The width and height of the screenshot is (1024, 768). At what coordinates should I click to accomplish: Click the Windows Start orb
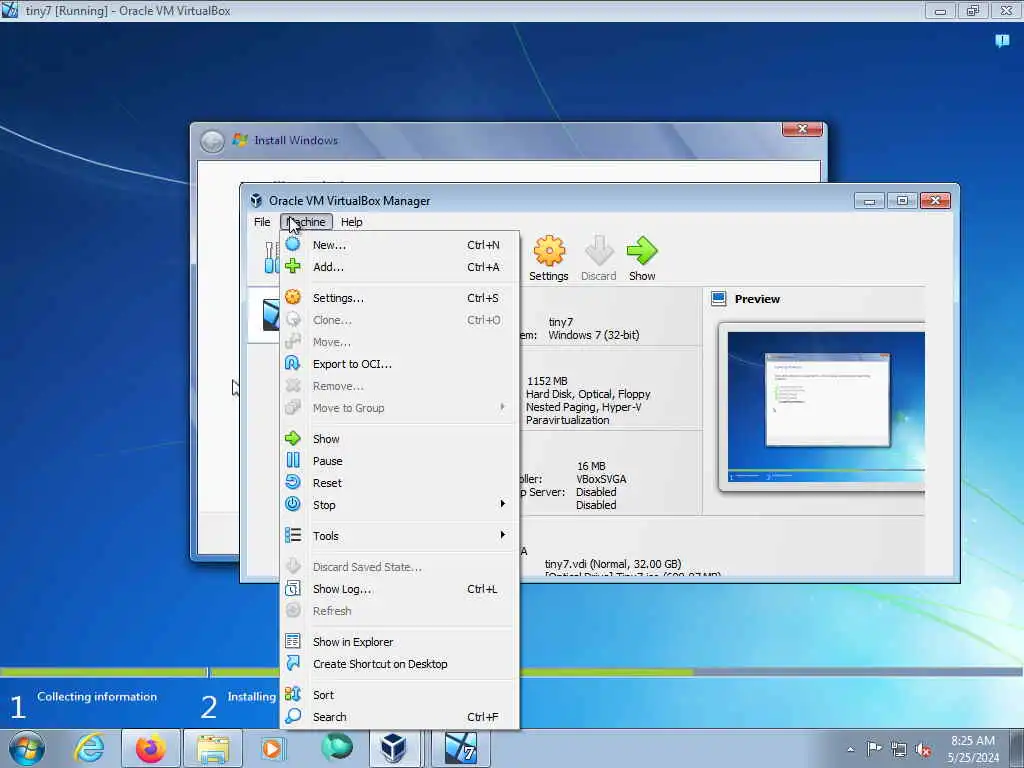[27, 748]
